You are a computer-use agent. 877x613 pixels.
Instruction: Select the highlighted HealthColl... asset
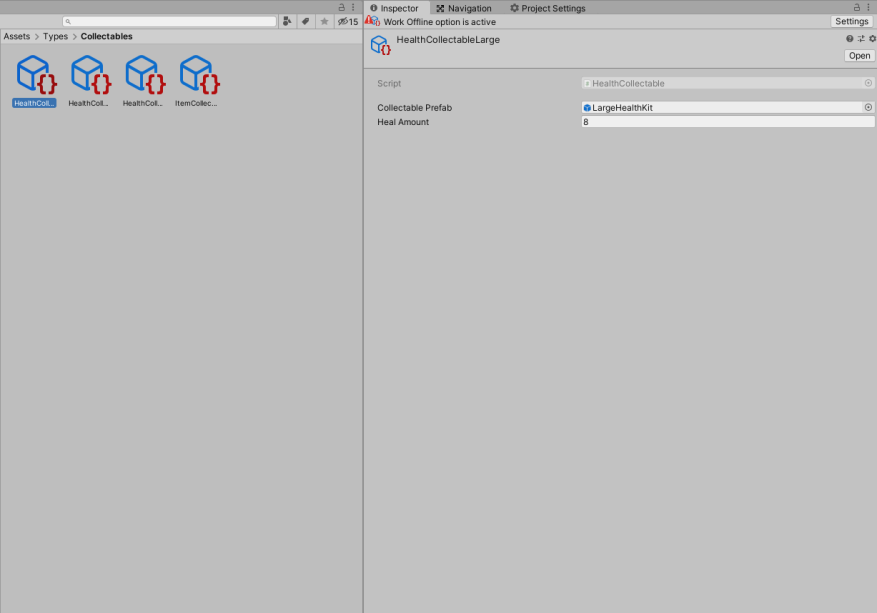35,81
